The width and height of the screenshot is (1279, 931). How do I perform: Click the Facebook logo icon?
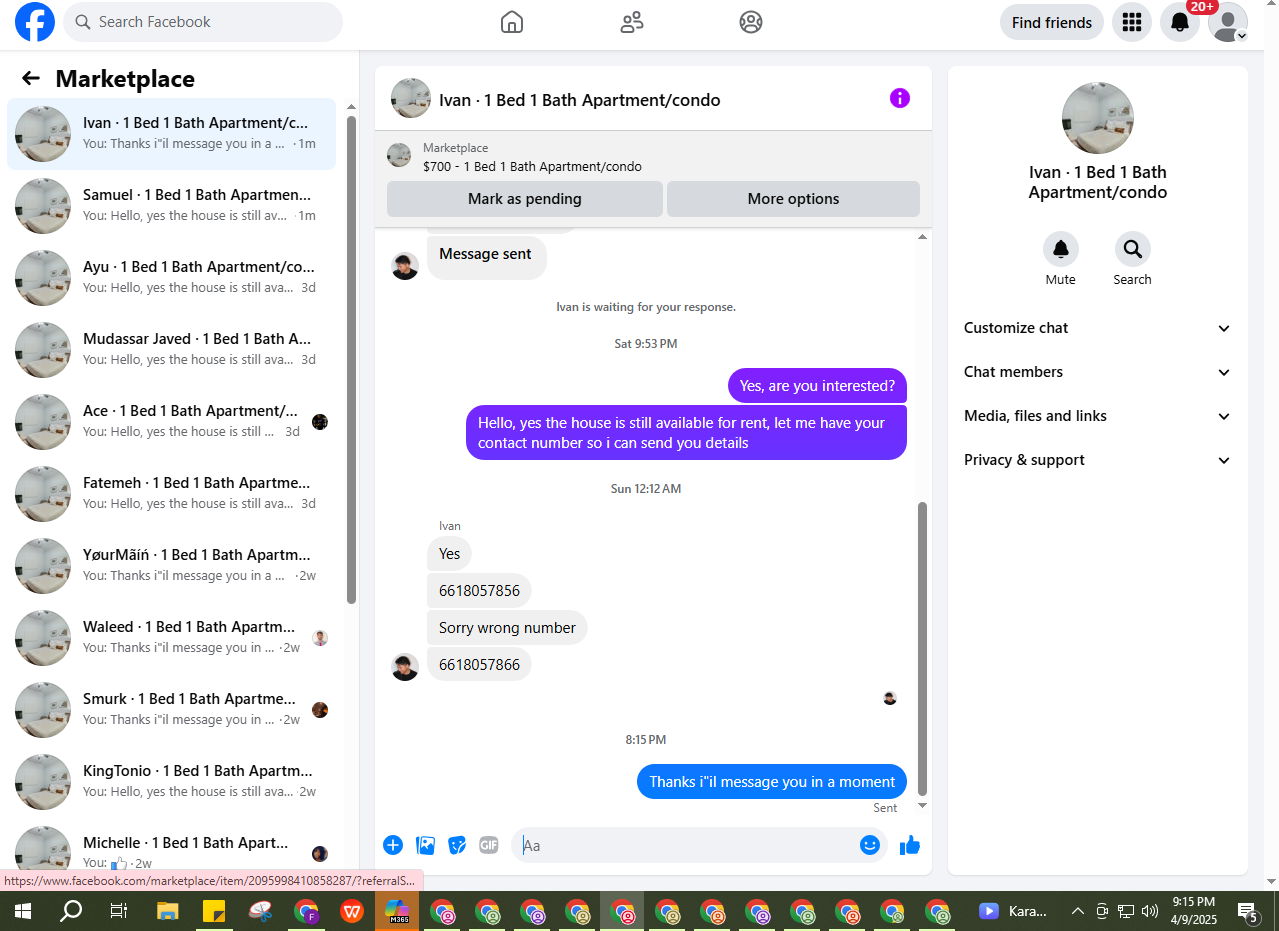click(35, 22)
